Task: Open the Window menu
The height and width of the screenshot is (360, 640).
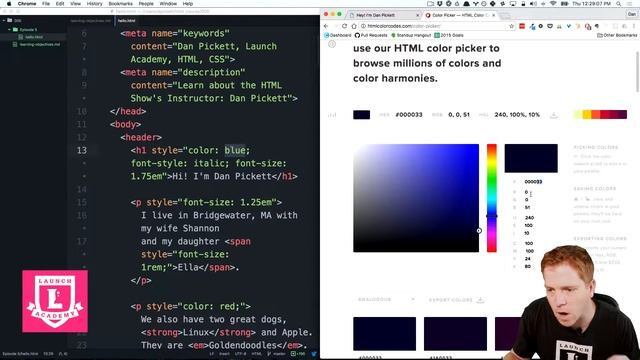Action: coord(168,4)
